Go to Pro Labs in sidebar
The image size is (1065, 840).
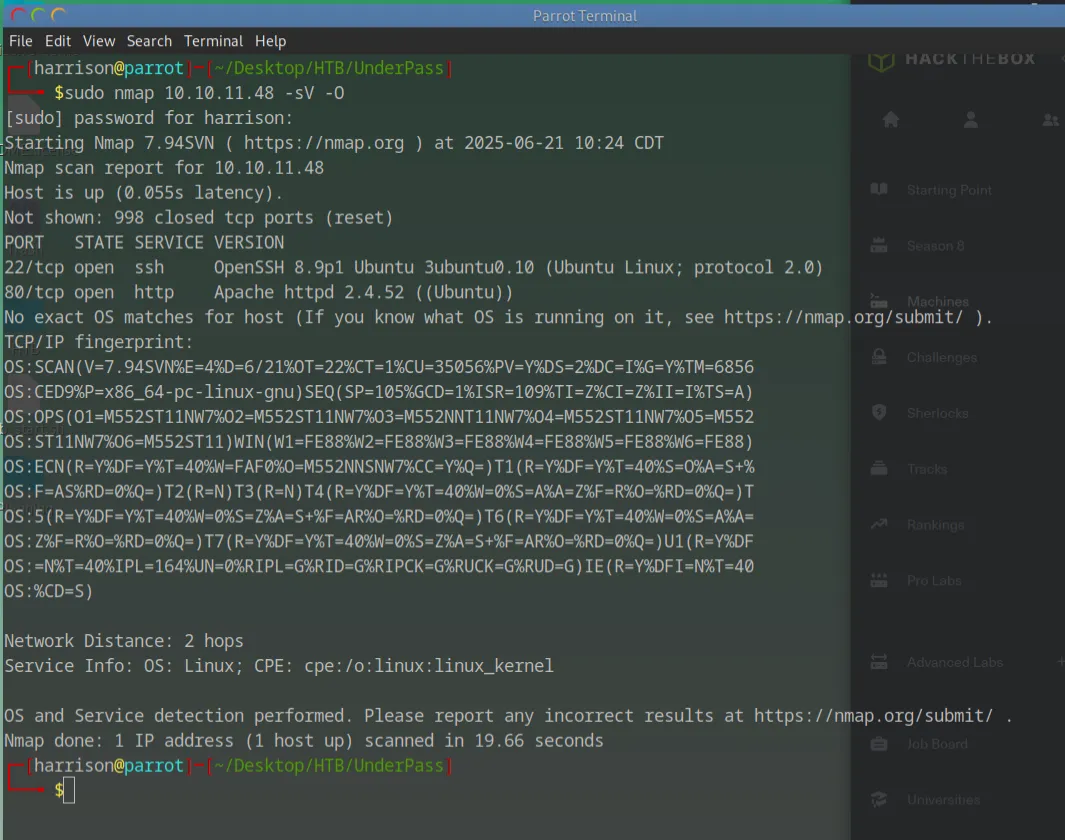click(933, 580)
